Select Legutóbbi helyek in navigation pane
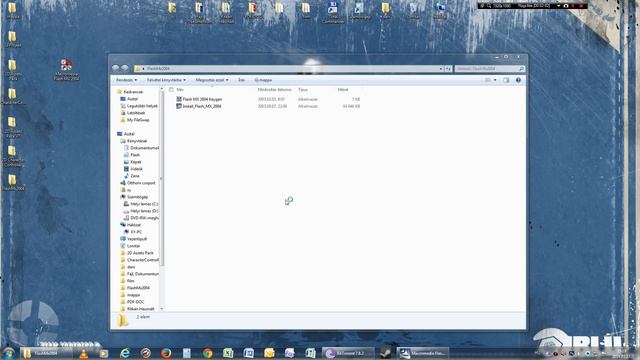 point(139,106)
